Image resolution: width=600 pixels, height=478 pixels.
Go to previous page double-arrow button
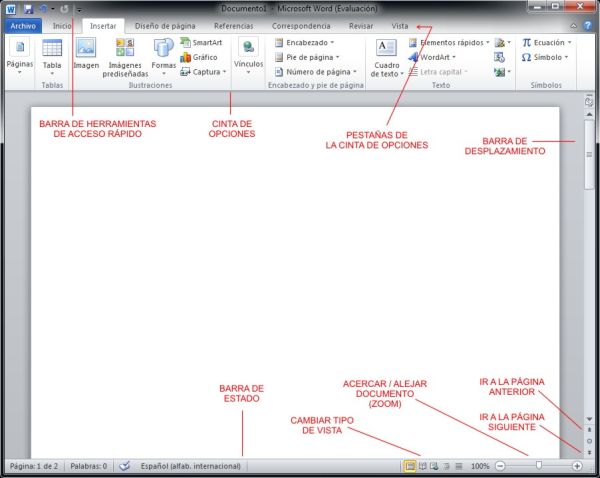click(589, 430)
